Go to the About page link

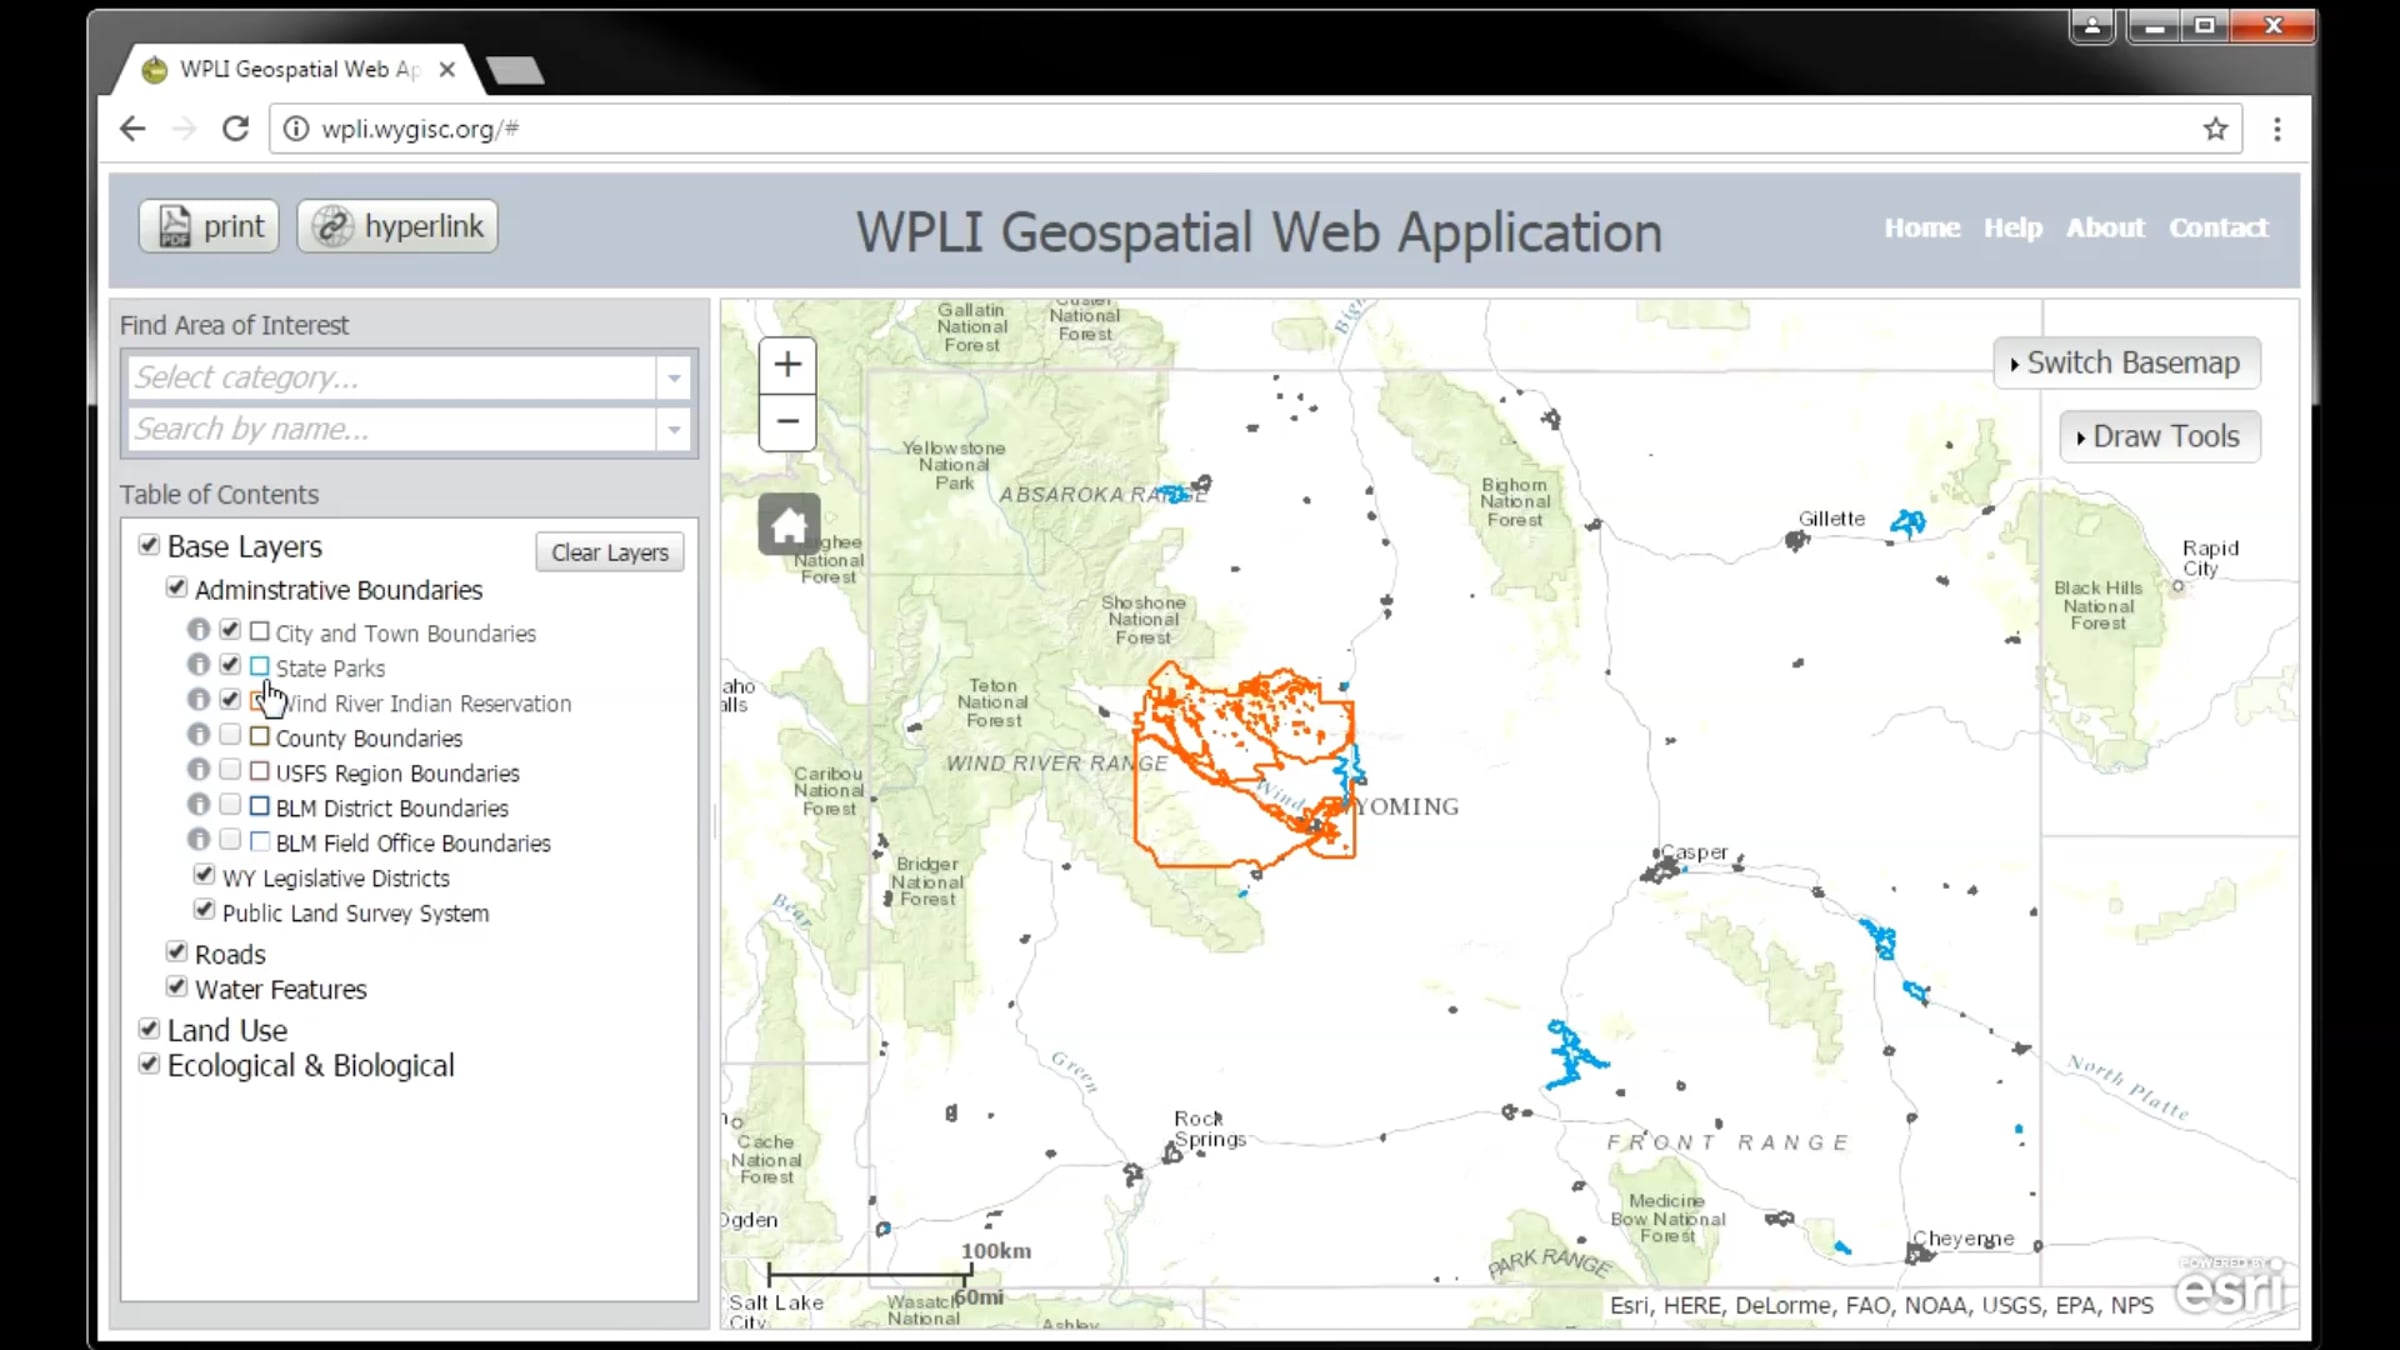tap(2105, 228)
